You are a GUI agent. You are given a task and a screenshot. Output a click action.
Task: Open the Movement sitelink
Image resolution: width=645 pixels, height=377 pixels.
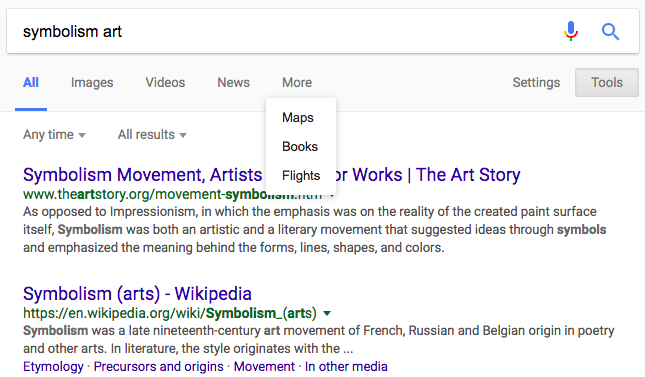coord(264,366)
